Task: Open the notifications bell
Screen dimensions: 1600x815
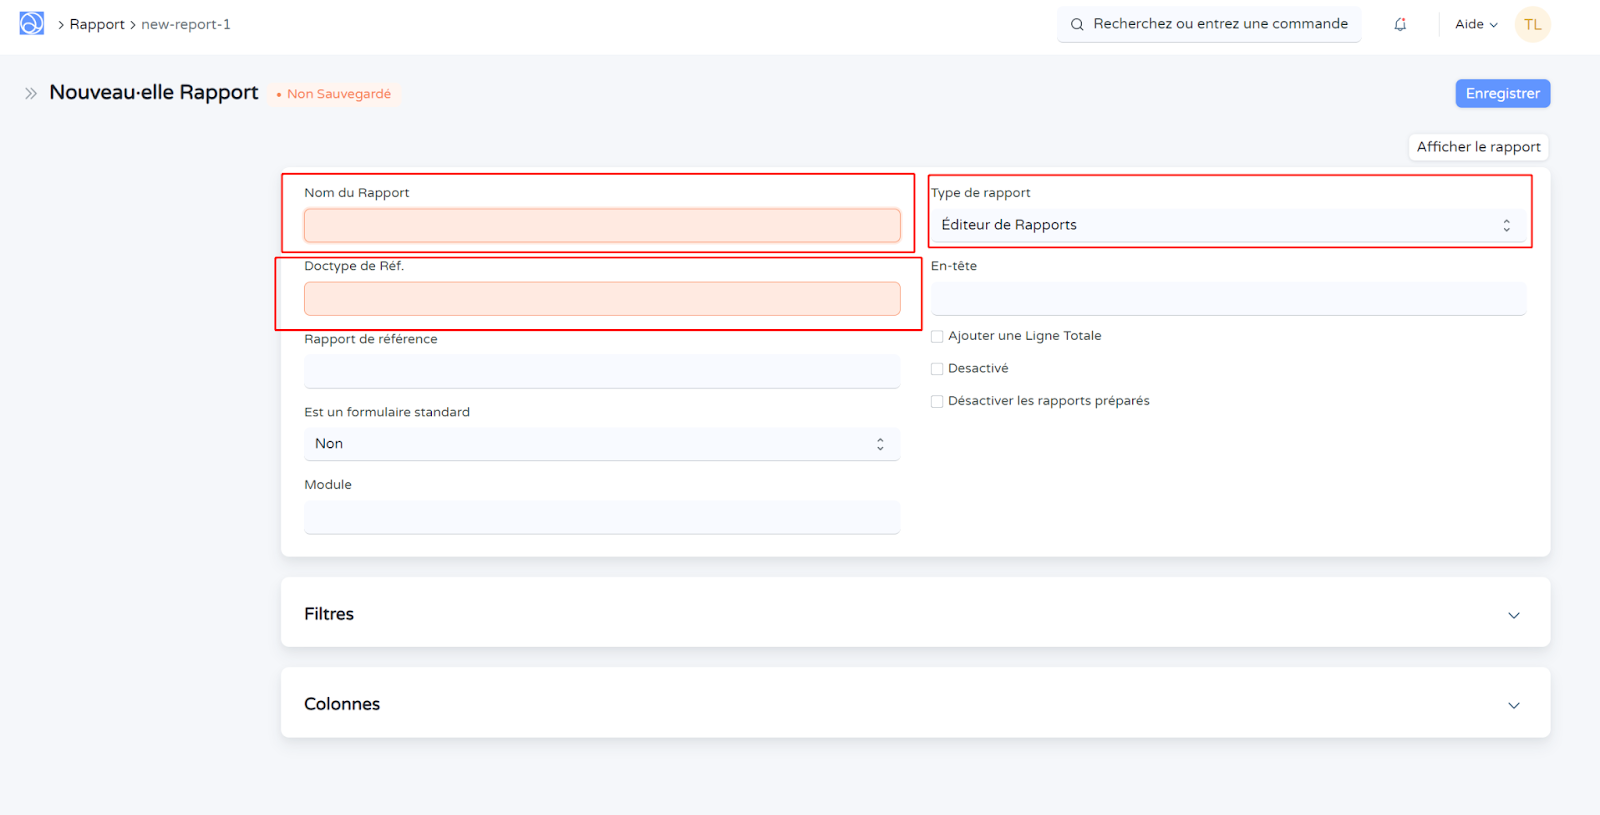Action: (1400, 25)
